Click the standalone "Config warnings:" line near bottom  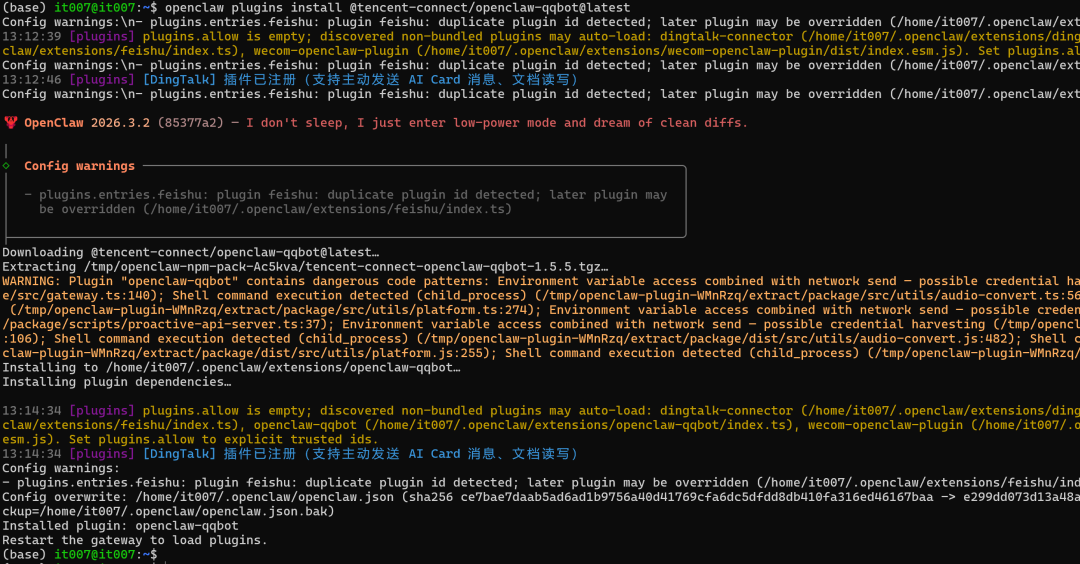(61, 468)
